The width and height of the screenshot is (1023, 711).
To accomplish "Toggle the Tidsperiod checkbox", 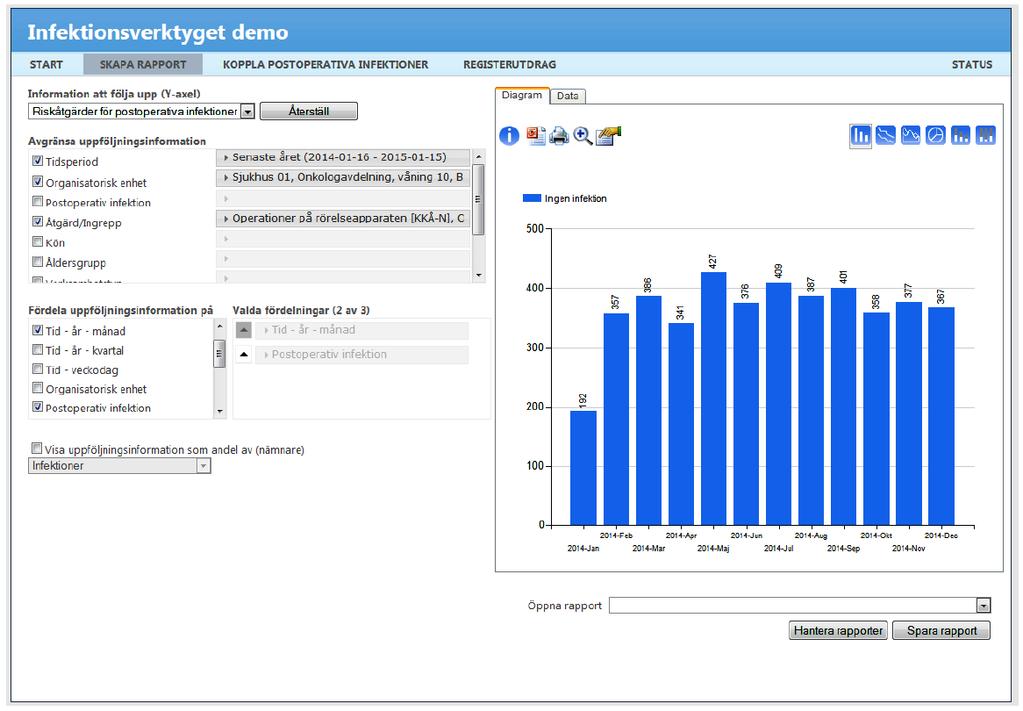I will point(38,161).
